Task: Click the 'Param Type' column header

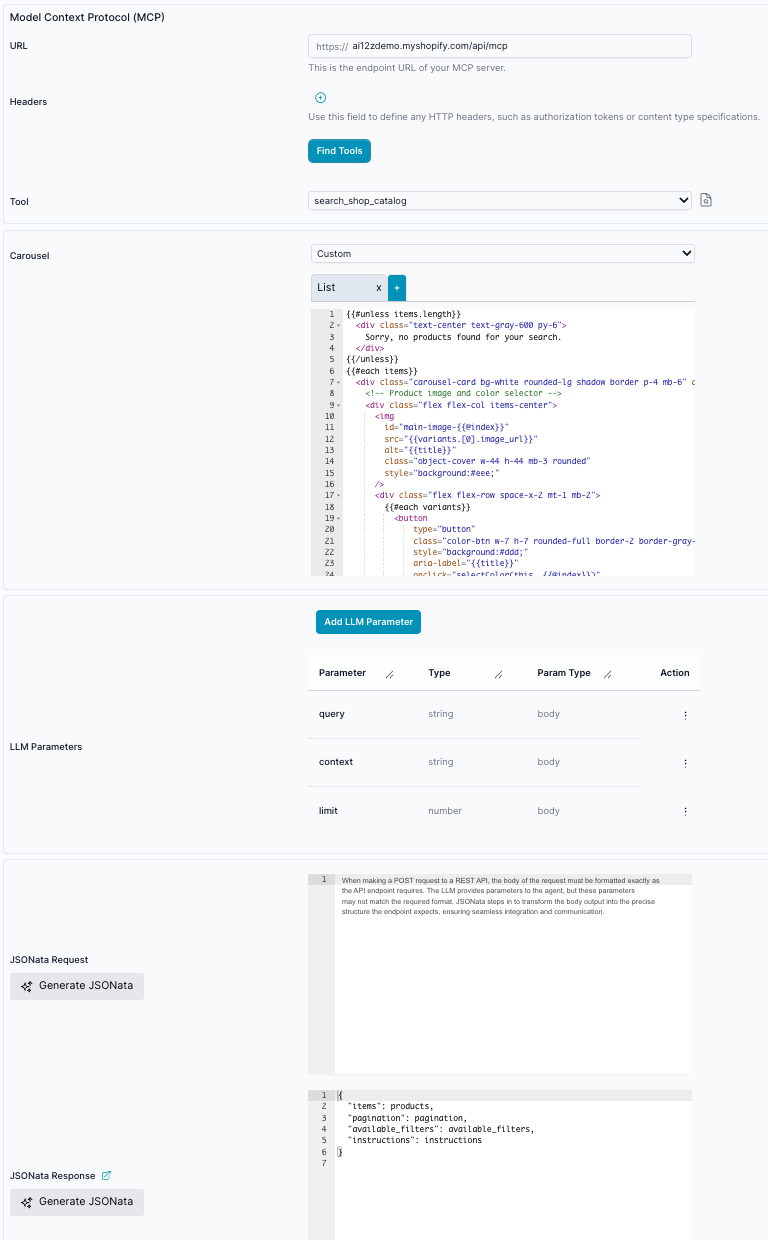Action: coord(564,673)
